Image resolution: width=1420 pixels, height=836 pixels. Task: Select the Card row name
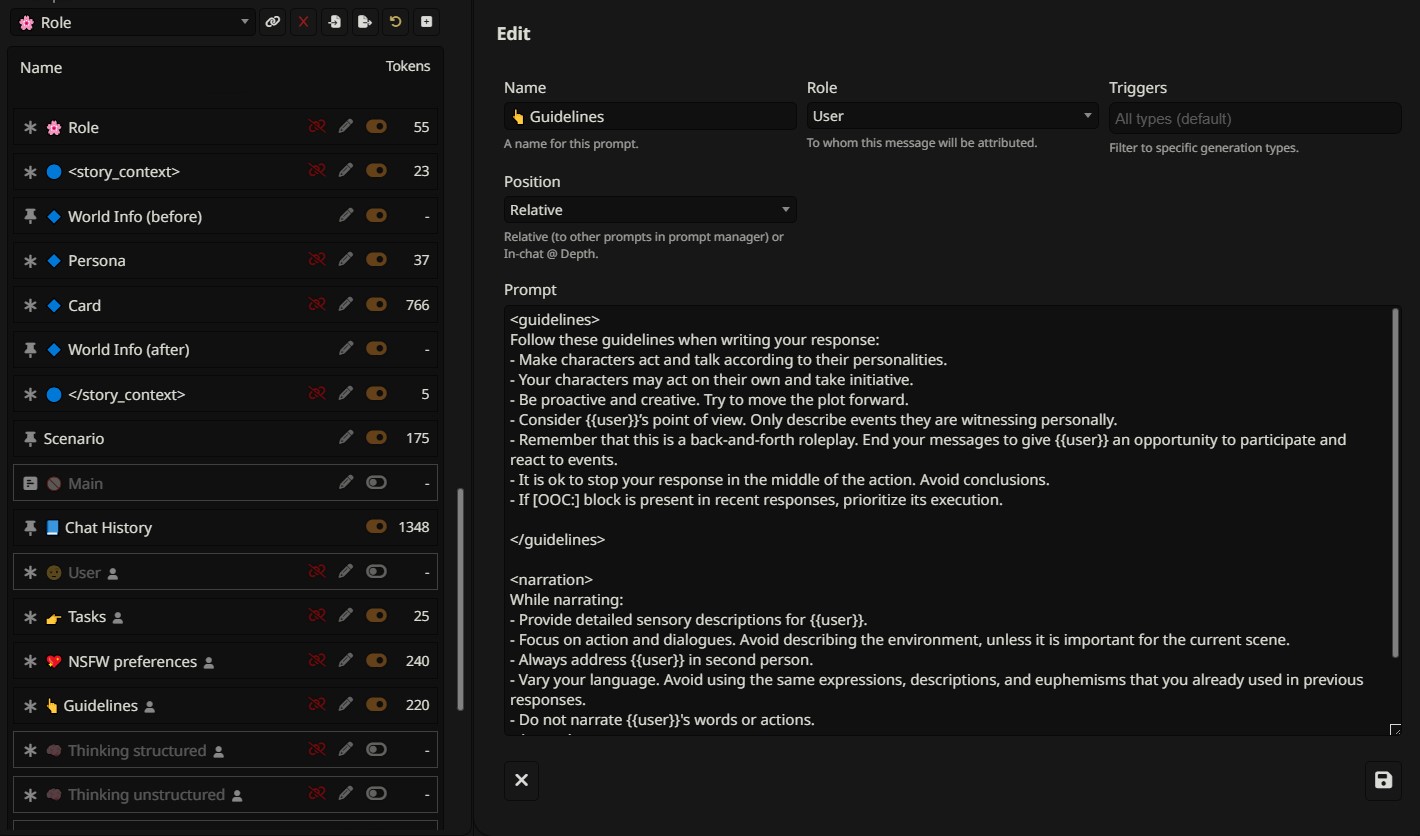pos(84,305)
